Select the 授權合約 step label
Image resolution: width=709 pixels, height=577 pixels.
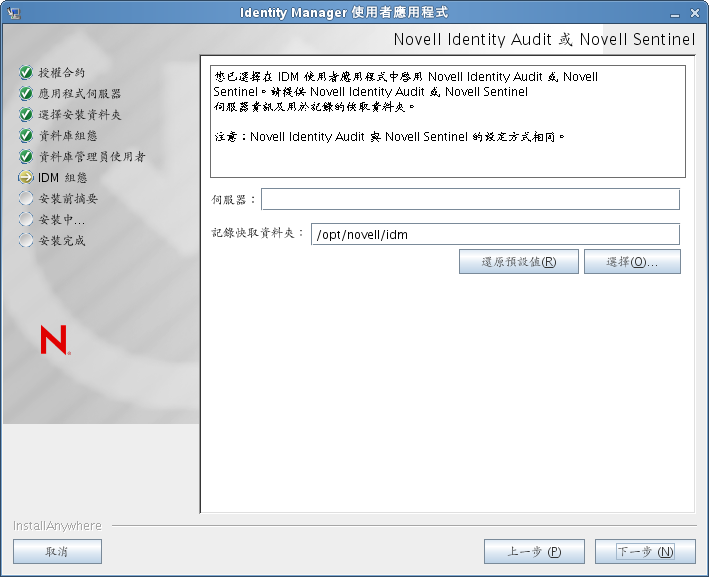click(61, 72)
